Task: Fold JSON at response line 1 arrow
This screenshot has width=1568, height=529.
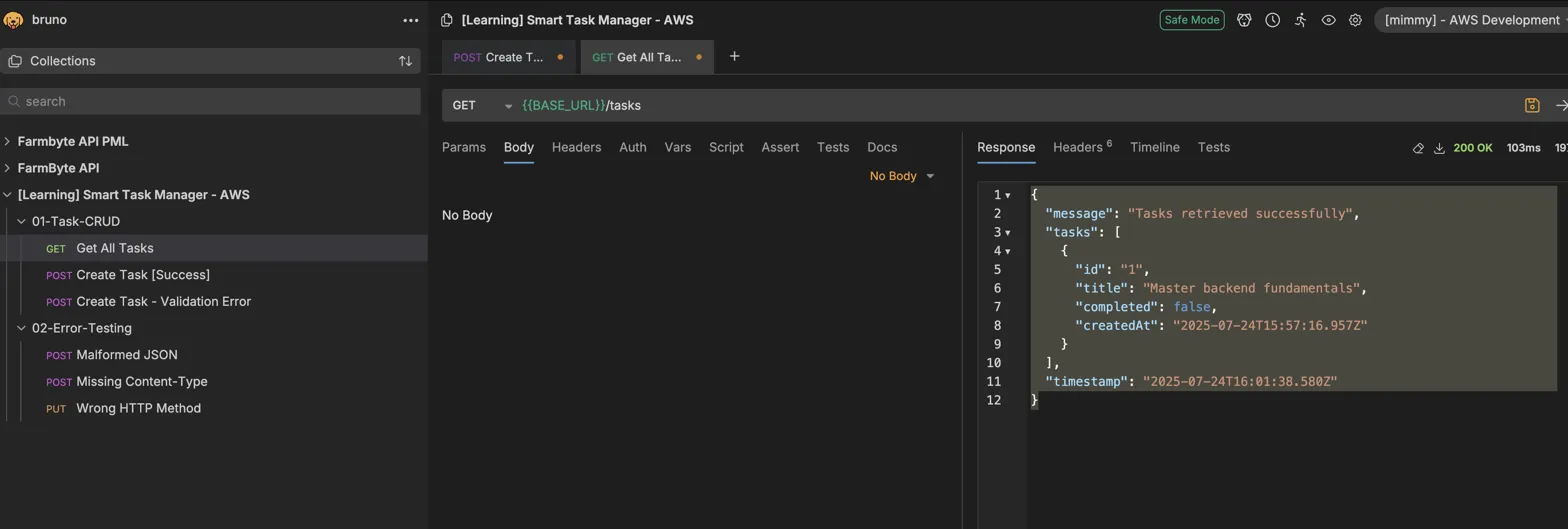Action: (x=1007, y=195)
